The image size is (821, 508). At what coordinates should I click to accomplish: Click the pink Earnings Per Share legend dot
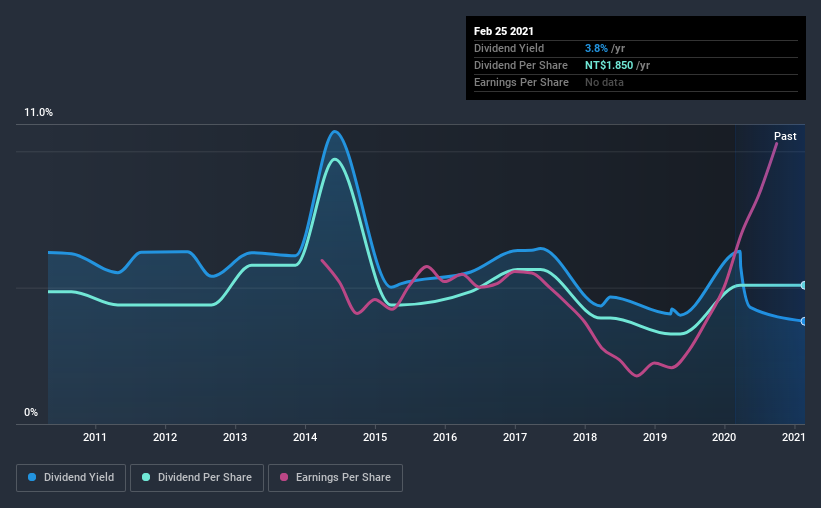(284, 477)
